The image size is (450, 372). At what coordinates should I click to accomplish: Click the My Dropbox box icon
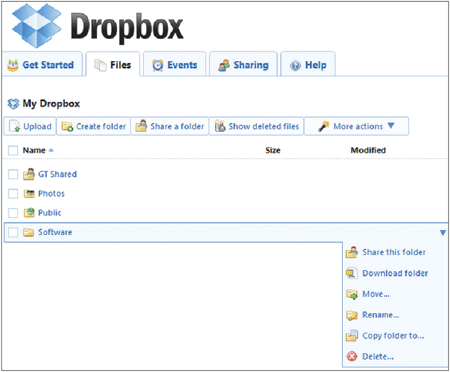point(13,104)
